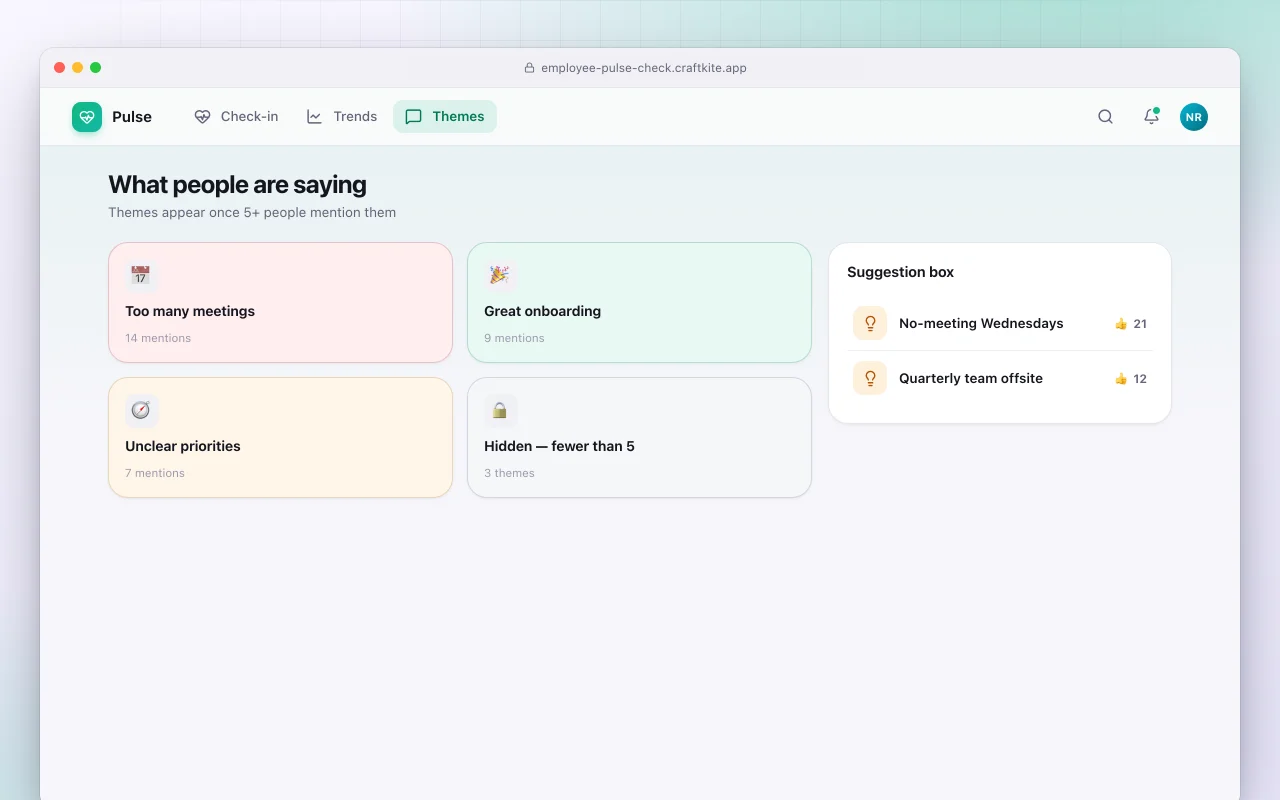Click the party popper icon on Great onboarding
The width and height of the screenshot is (1280, 800).
(500, 275)
